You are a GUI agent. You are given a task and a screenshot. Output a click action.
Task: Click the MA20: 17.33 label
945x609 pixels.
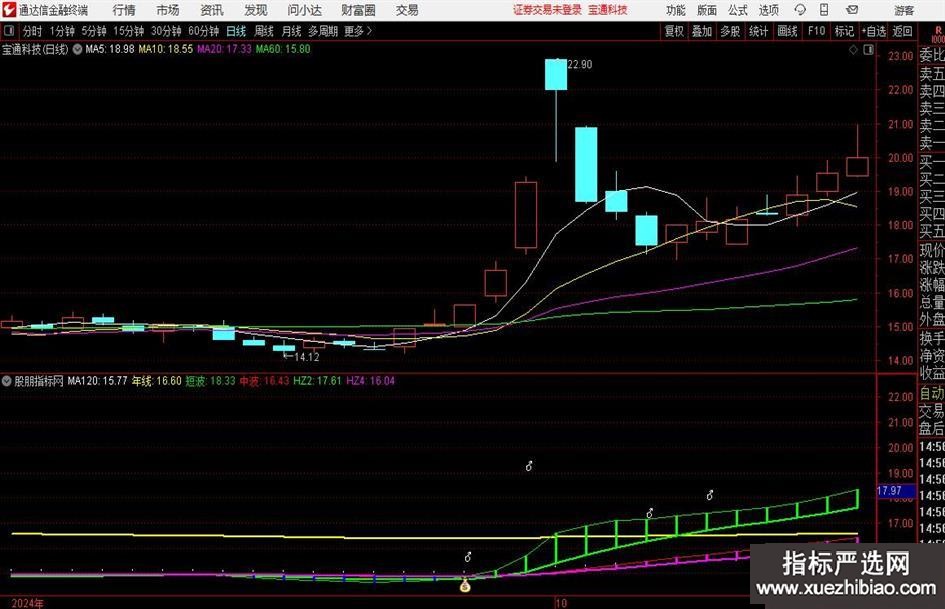pyautogui.click(x=224, y=49)
